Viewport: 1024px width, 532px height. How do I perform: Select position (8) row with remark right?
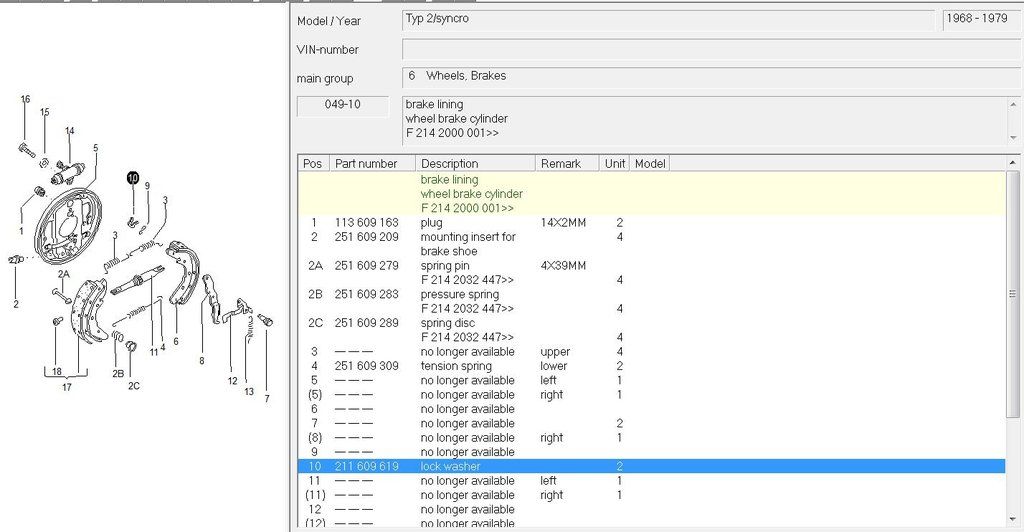[x=651, y=438]
